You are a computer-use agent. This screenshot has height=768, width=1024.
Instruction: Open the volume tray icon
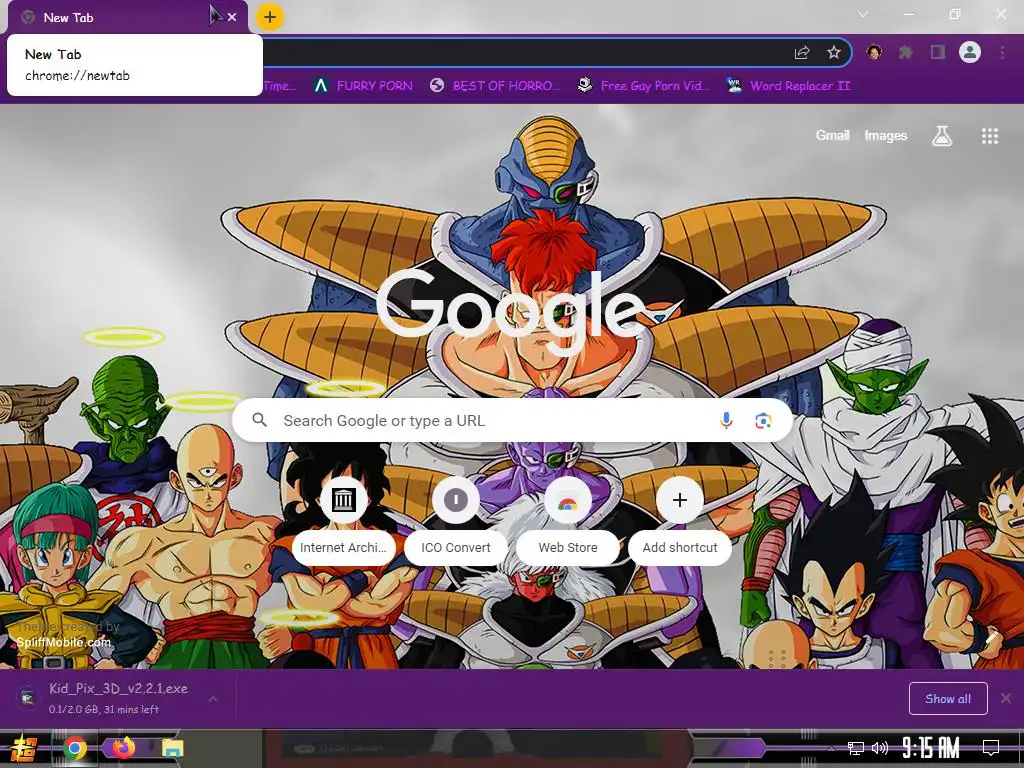(x=880, y=748)
